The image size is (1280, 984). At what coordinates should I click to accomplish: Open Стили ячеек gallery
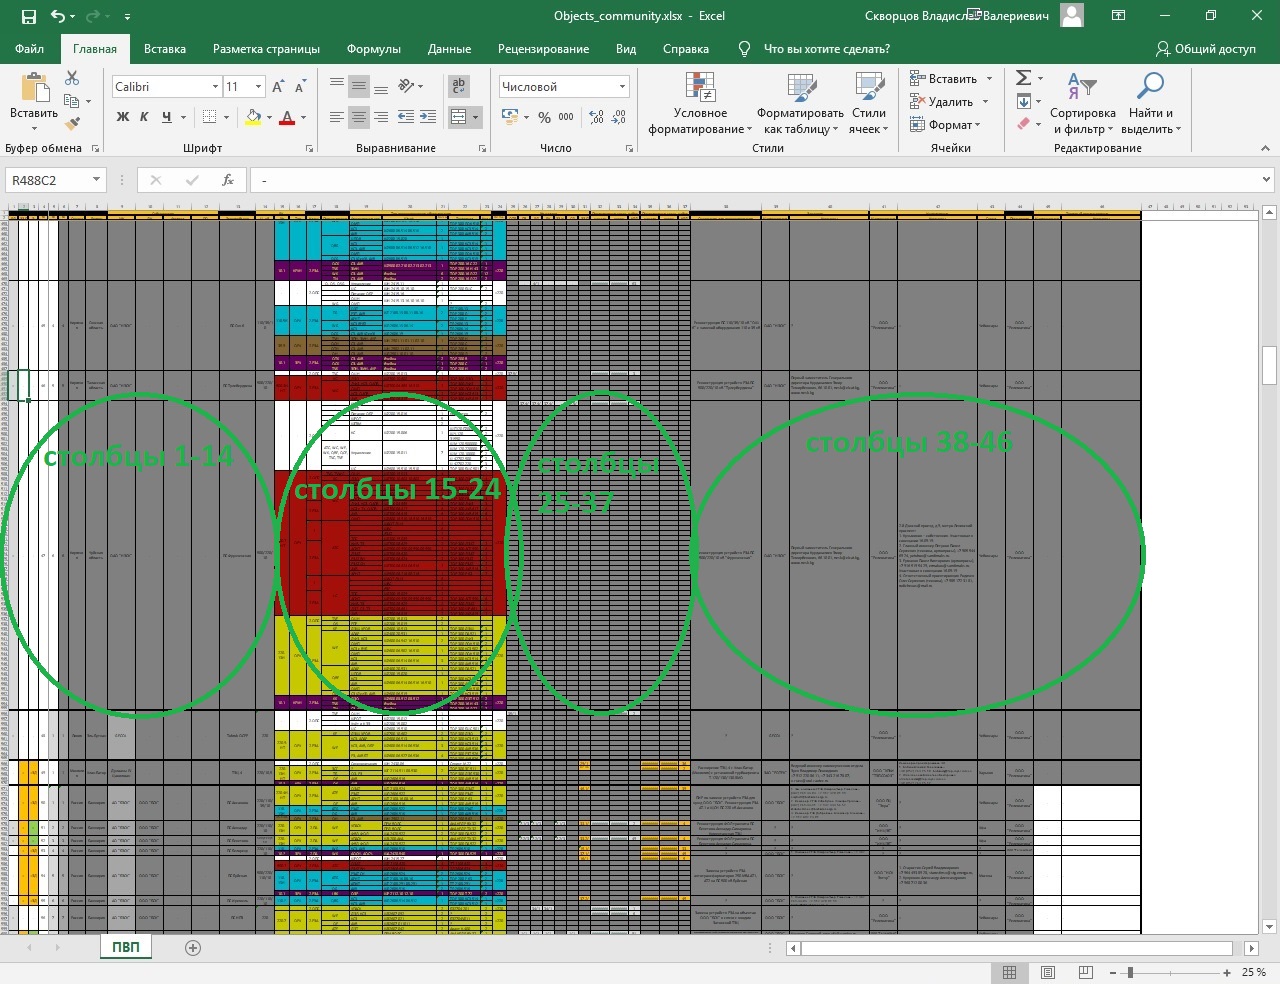(868, 103)
